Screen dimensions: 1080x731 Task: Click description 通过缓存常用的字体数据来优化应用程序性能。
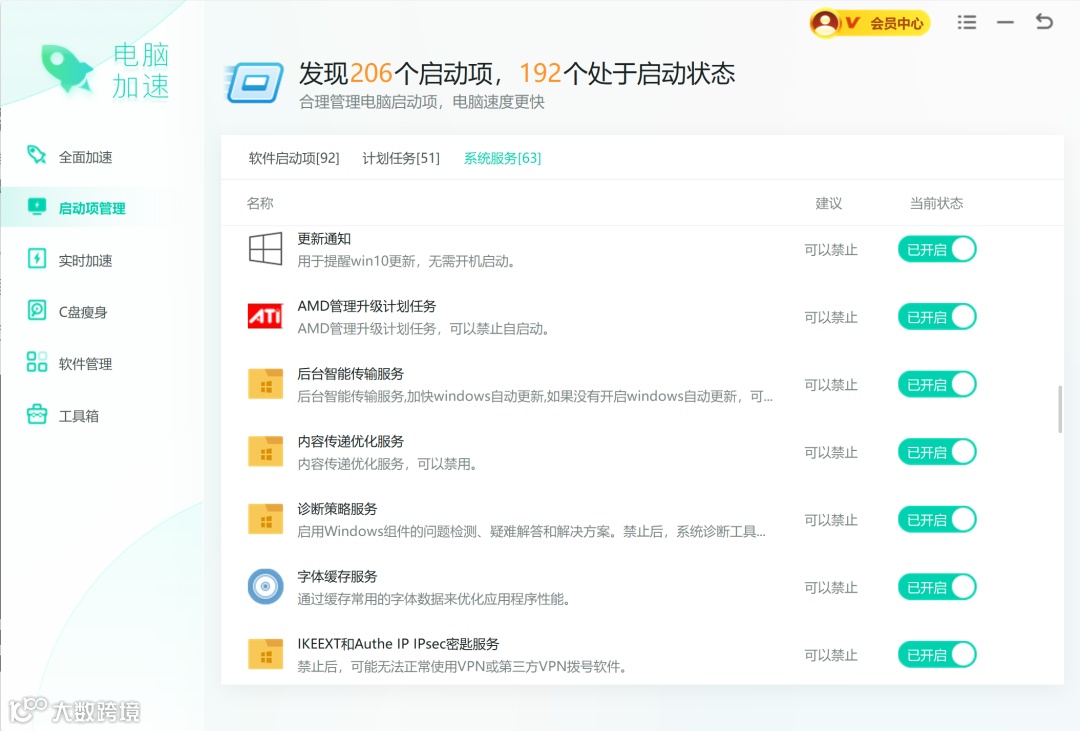435,599
